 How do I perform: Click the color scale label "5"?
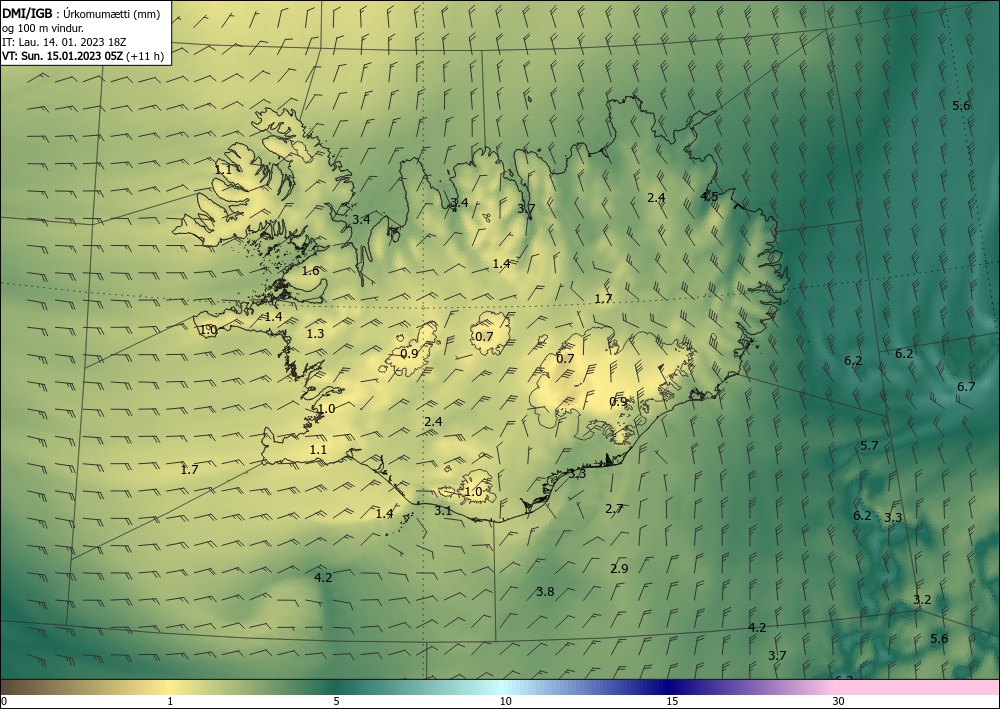click(x=336, y=702)
